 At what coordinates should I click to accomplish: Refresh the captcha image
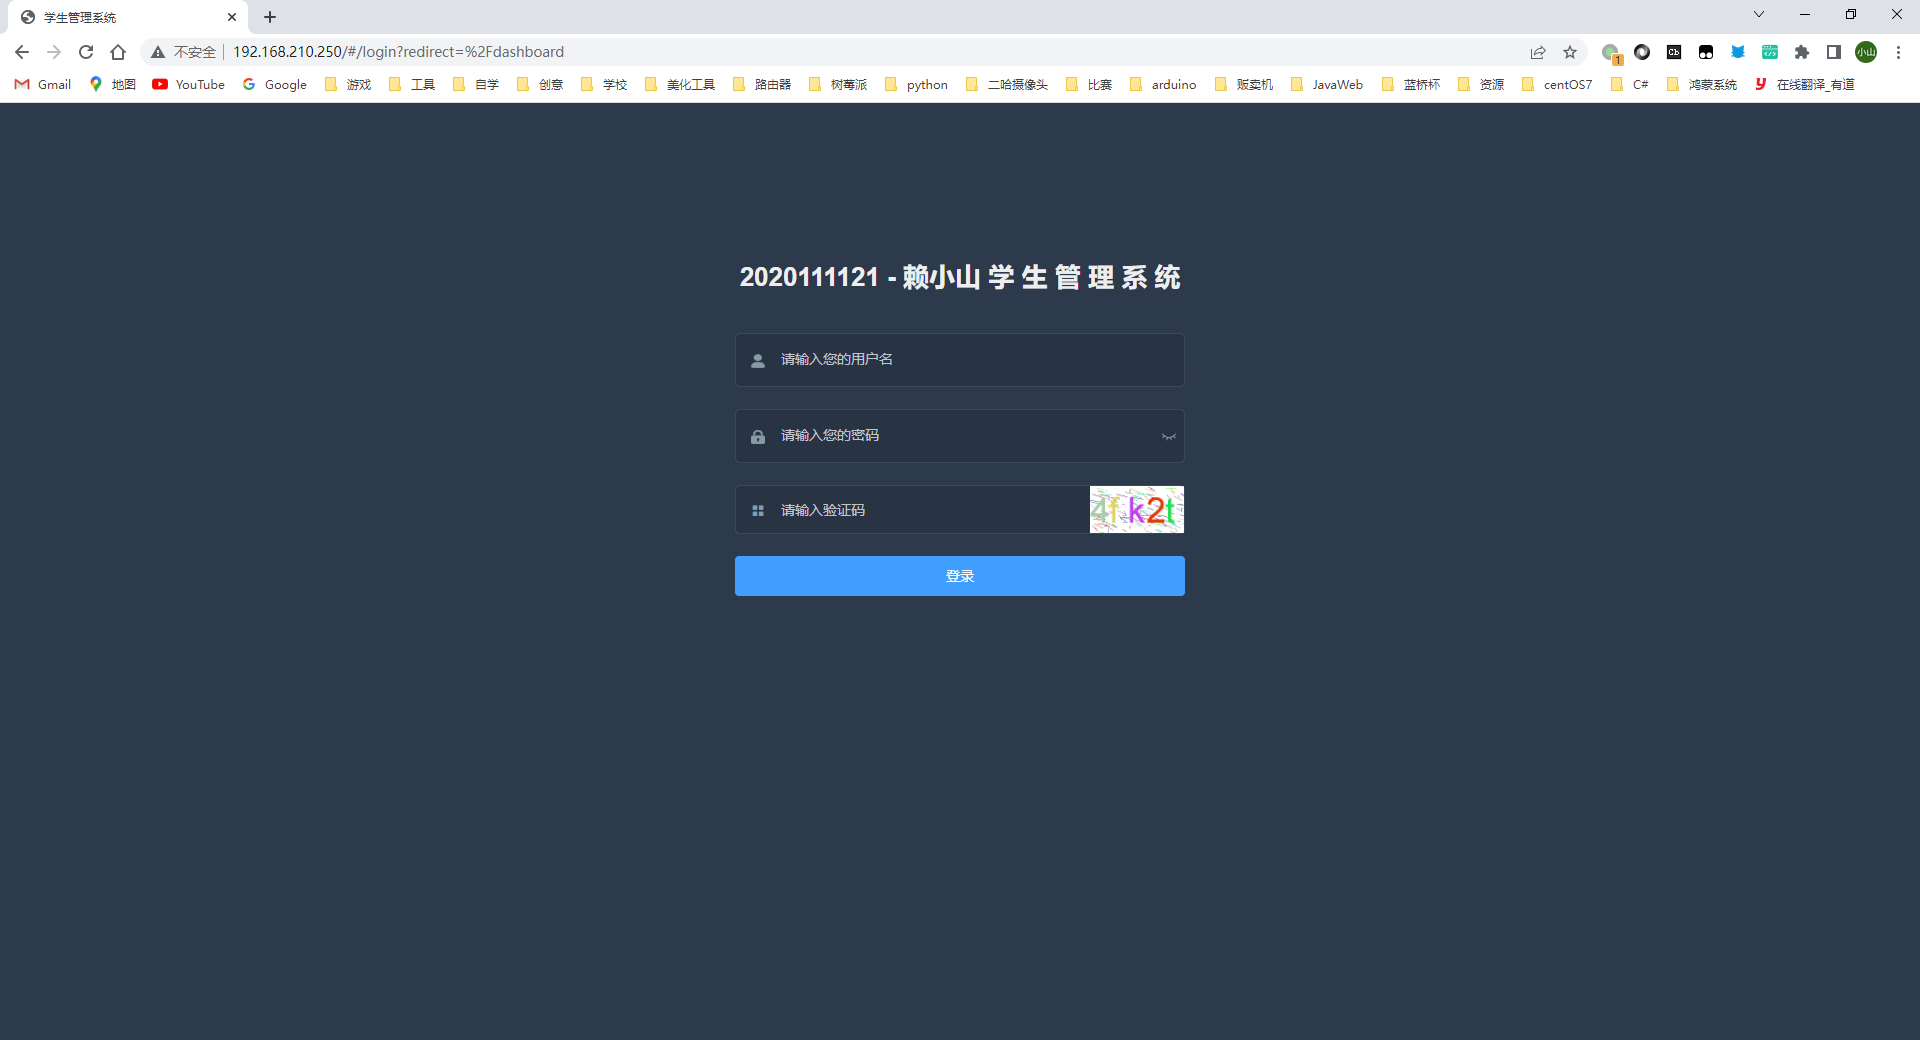click(x=1136, y=510)
